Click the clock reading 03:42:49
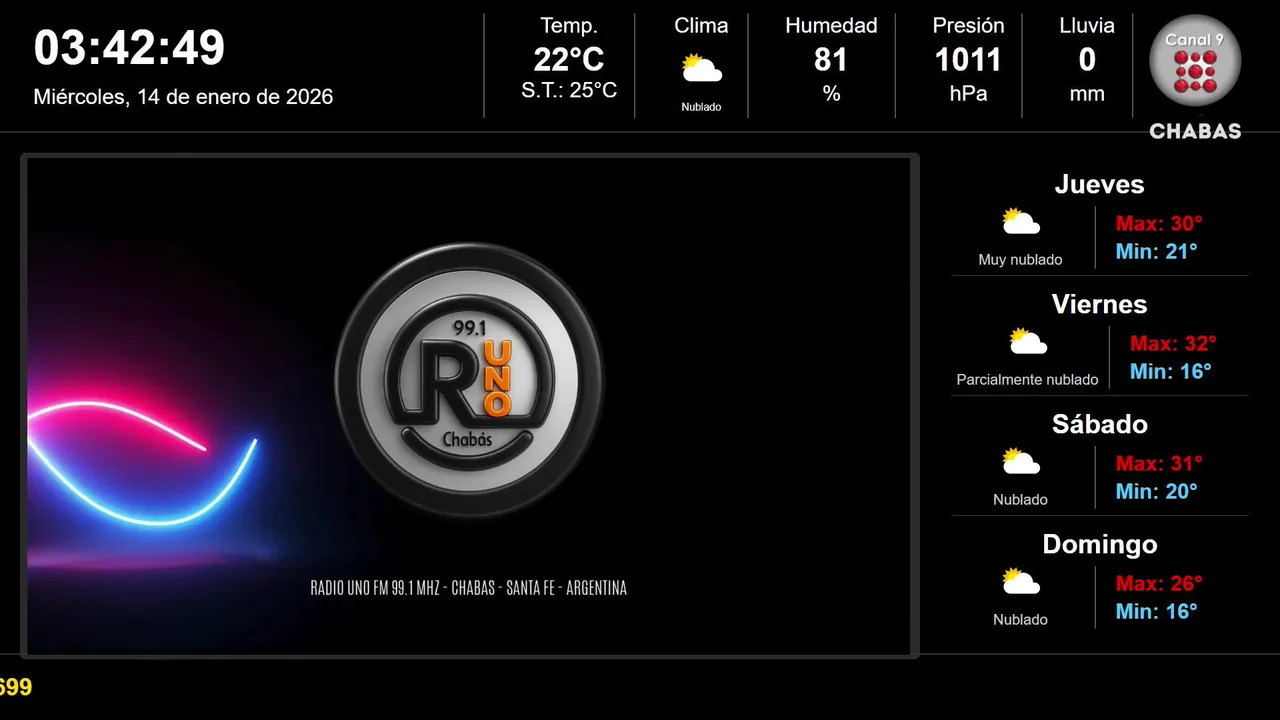The height and width of the screenshot is (720, 1280). (130, 48)
